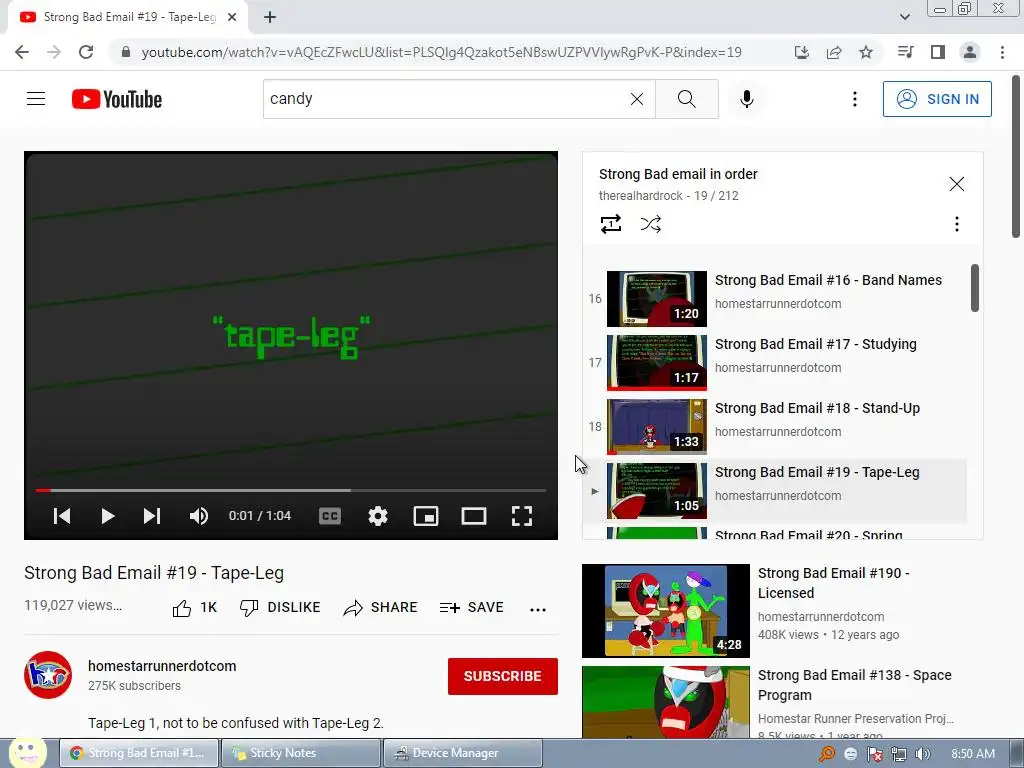This screenshot has height=768, width=1024.
Task: Toggle theater mode view
Action: pyautogui.click(x=473, y=516)
